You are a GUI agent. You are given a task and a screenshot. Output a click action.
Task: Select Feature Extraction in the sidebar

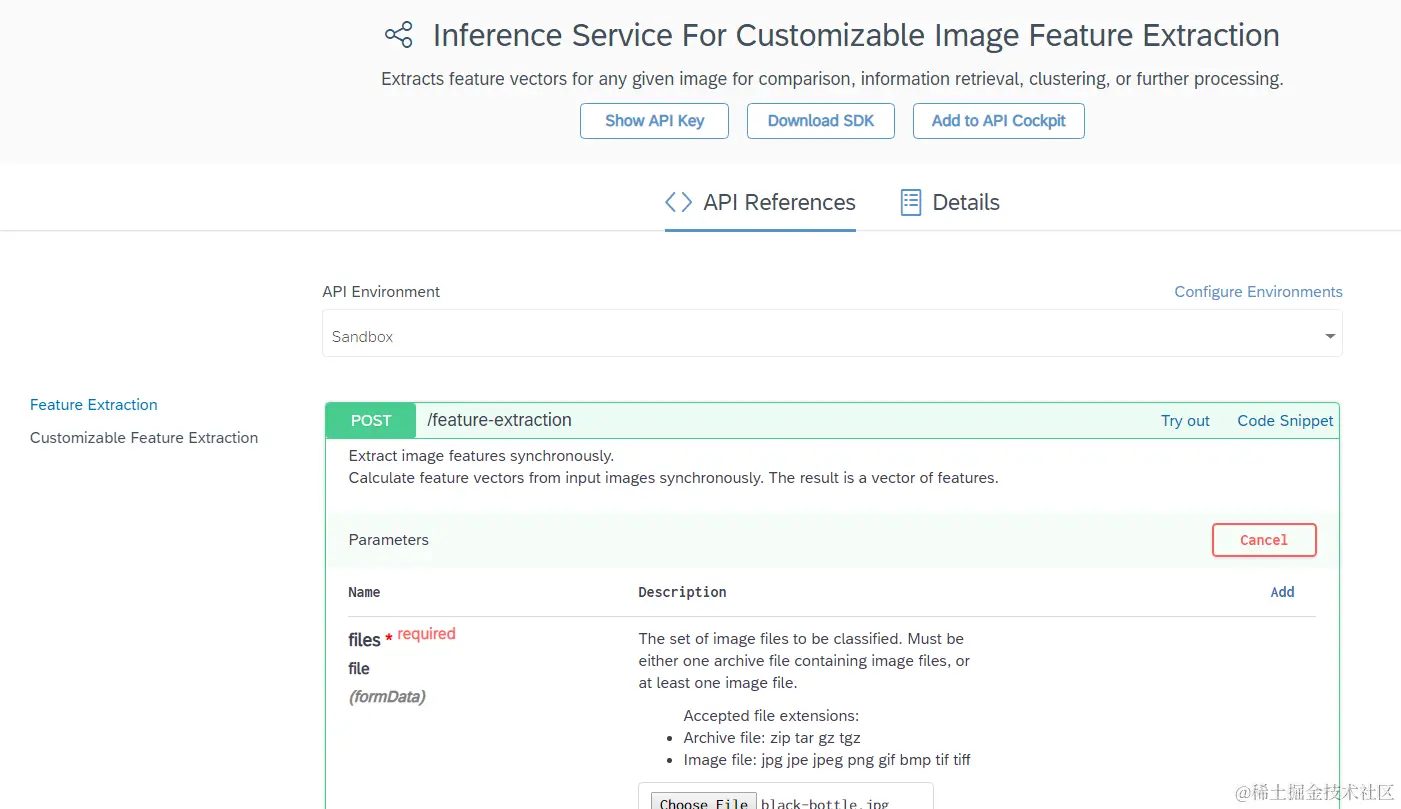pos(94,405)
